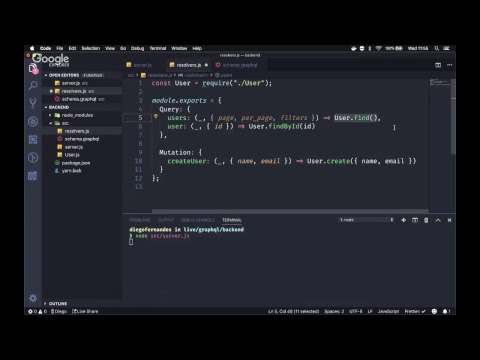The width and height of the screenshot is (480, 360).
Task: Click the Diego user in status bar
Action: [59, 311]
